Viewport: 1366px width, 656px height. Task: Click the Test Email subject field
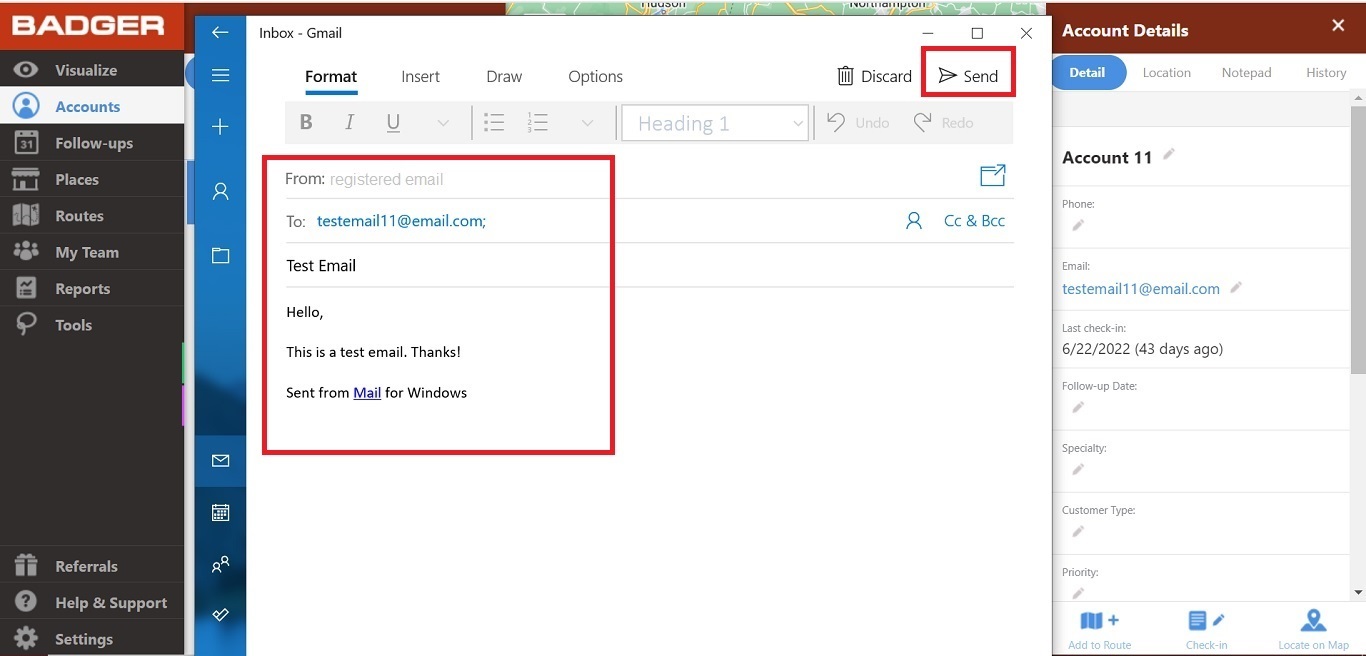point(649,266)
